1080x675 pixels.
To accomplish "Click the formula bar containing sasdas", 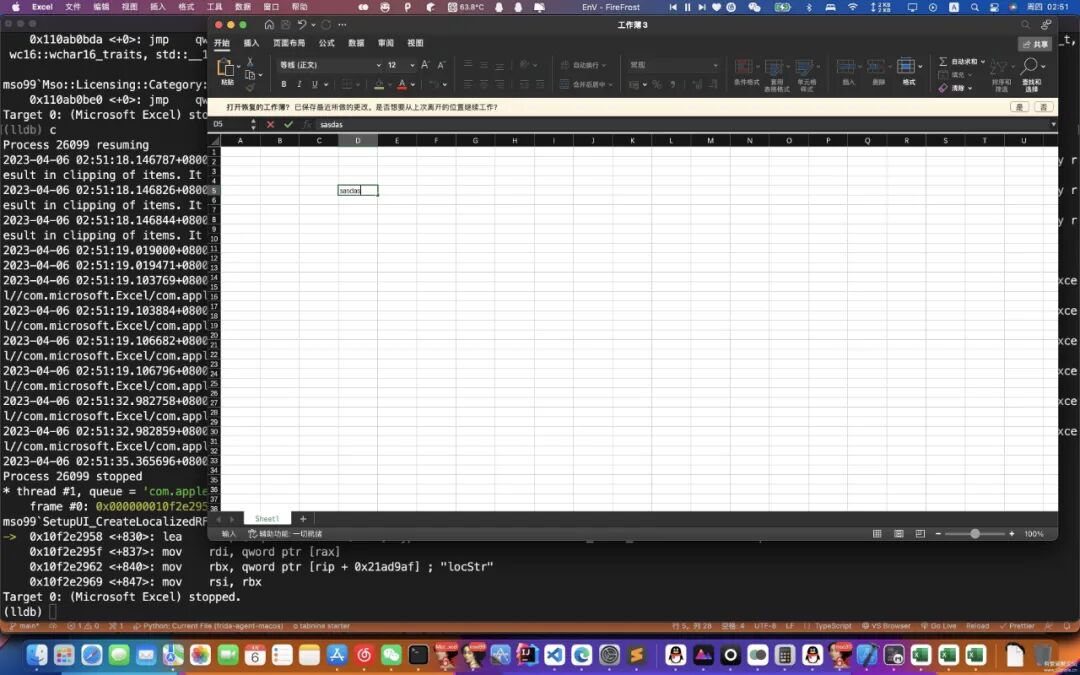I will coord(682,125).
